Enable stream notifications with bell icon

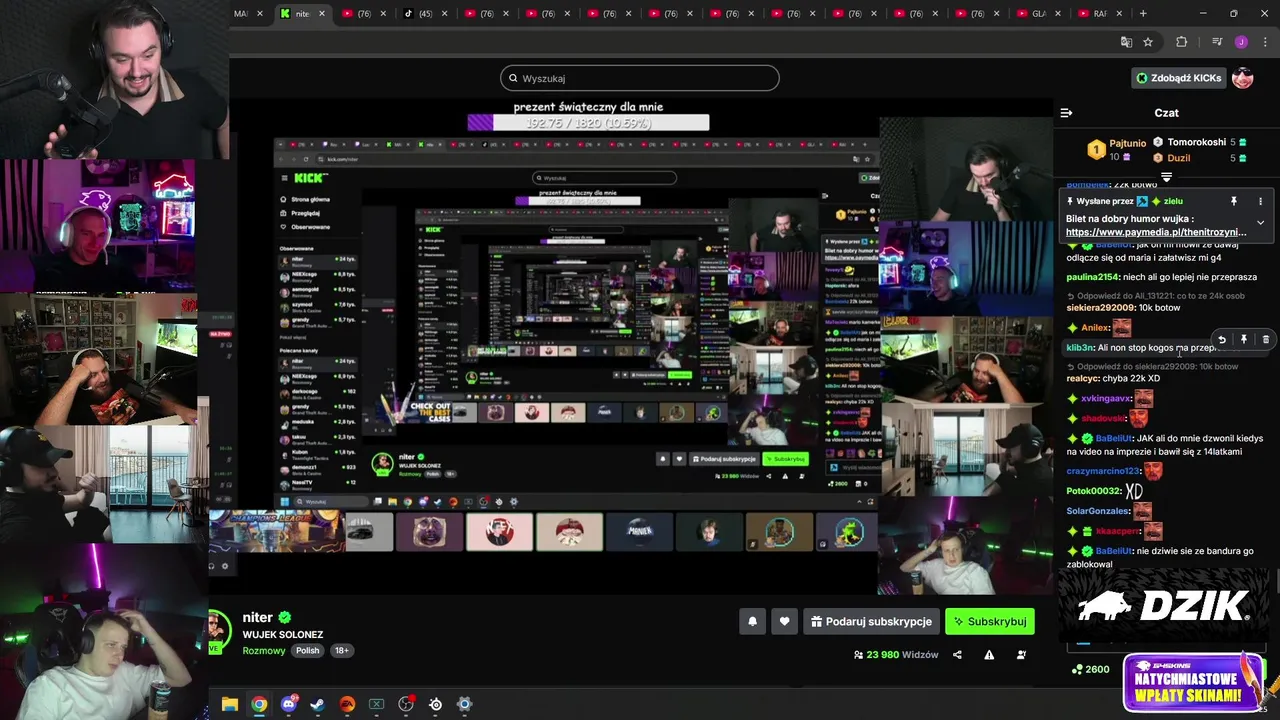752,621
